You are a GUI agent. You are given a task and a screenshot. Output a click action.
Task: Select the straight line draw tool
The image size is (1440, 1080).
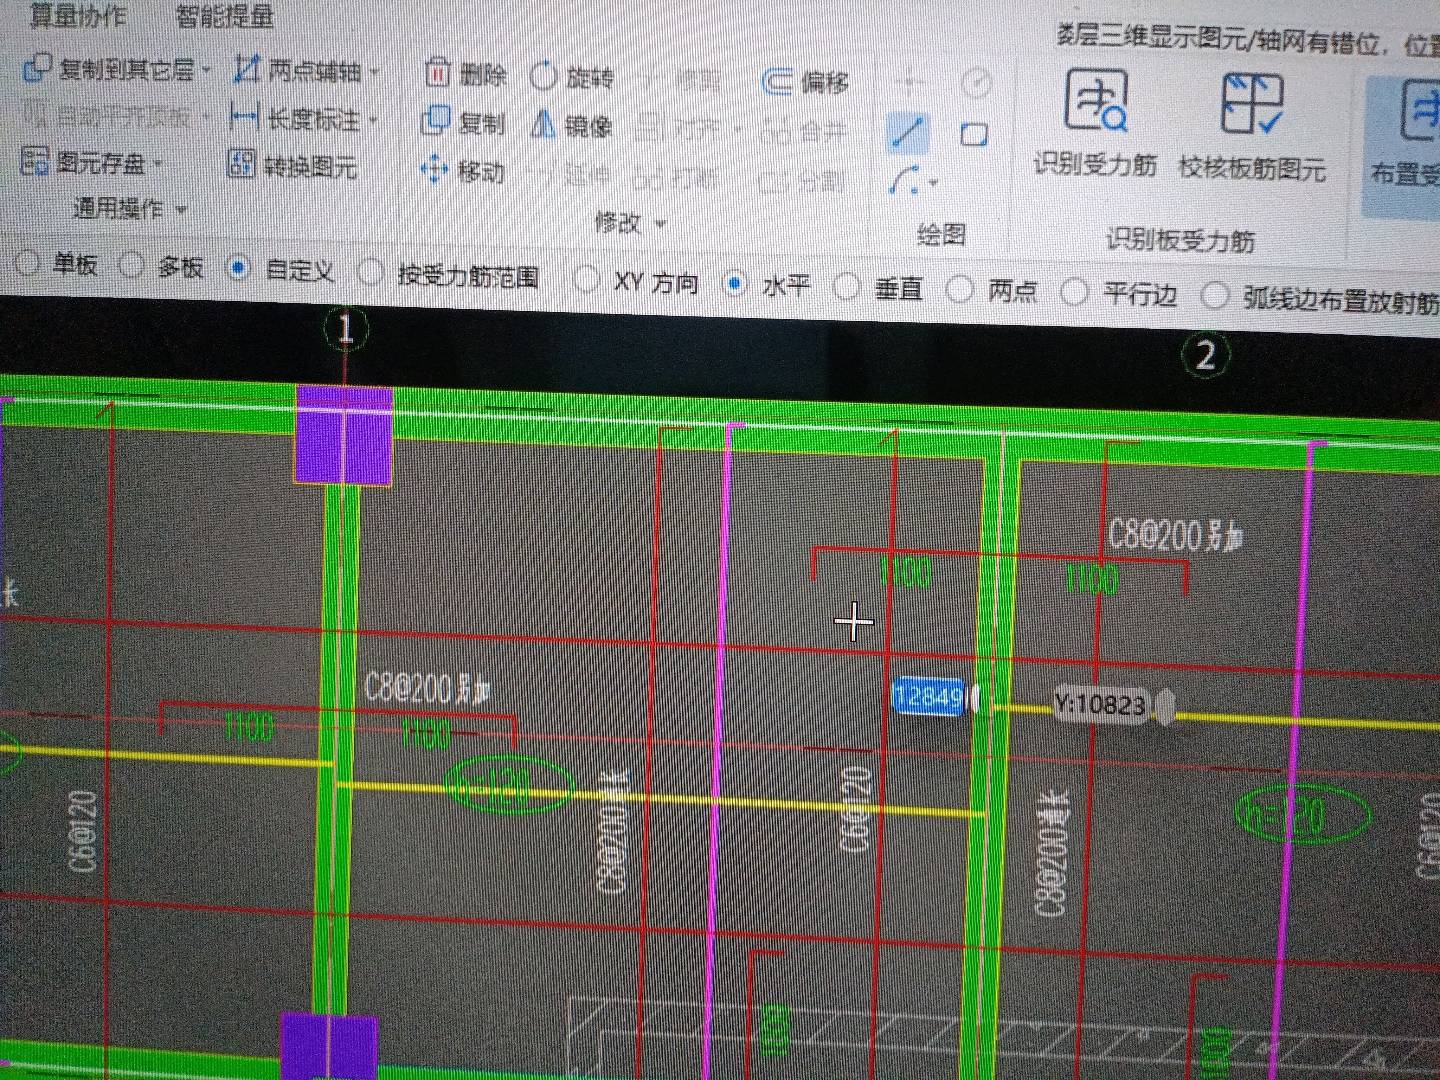pyautogui.click(x=908, y=132)
